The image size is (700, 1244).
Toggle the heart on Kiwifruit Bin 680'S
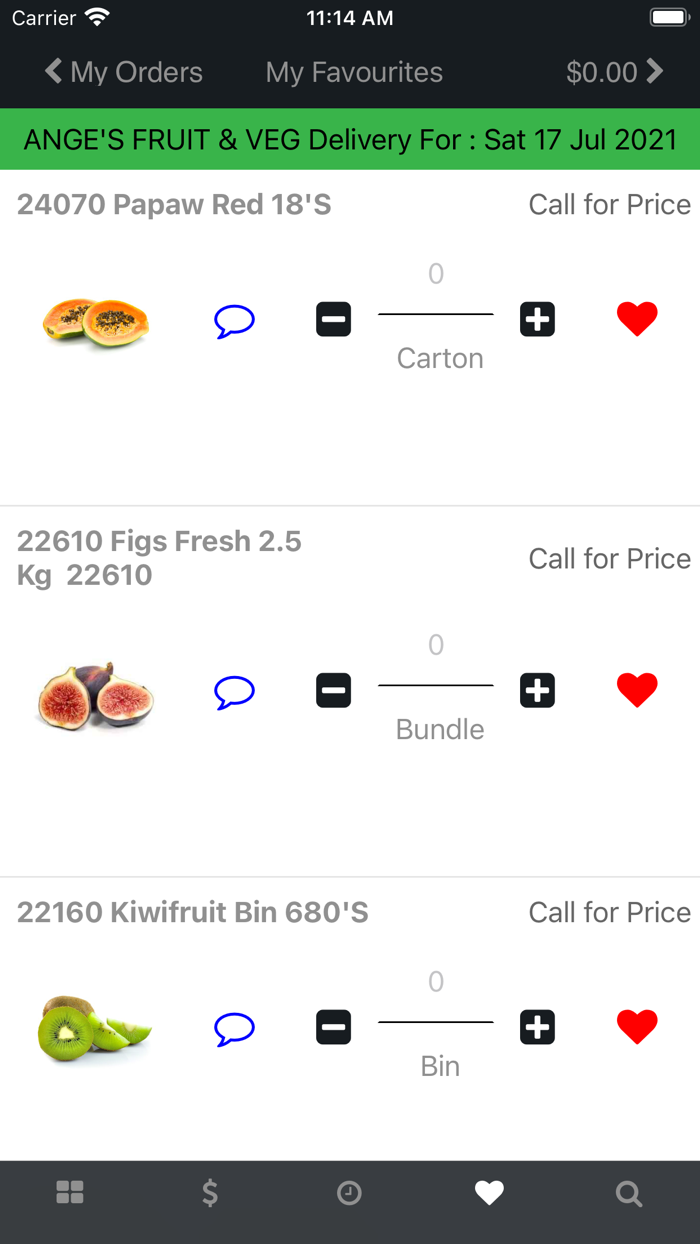pos(637,1025)
